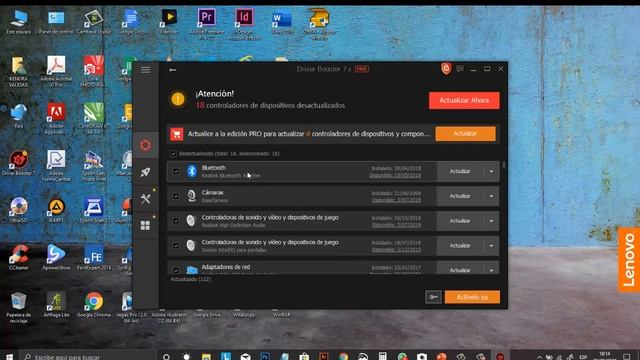This screenshot has width=640, height=360.
Task: Go back with the arrow in Driver Booster
Action: (x=173, y=70)
